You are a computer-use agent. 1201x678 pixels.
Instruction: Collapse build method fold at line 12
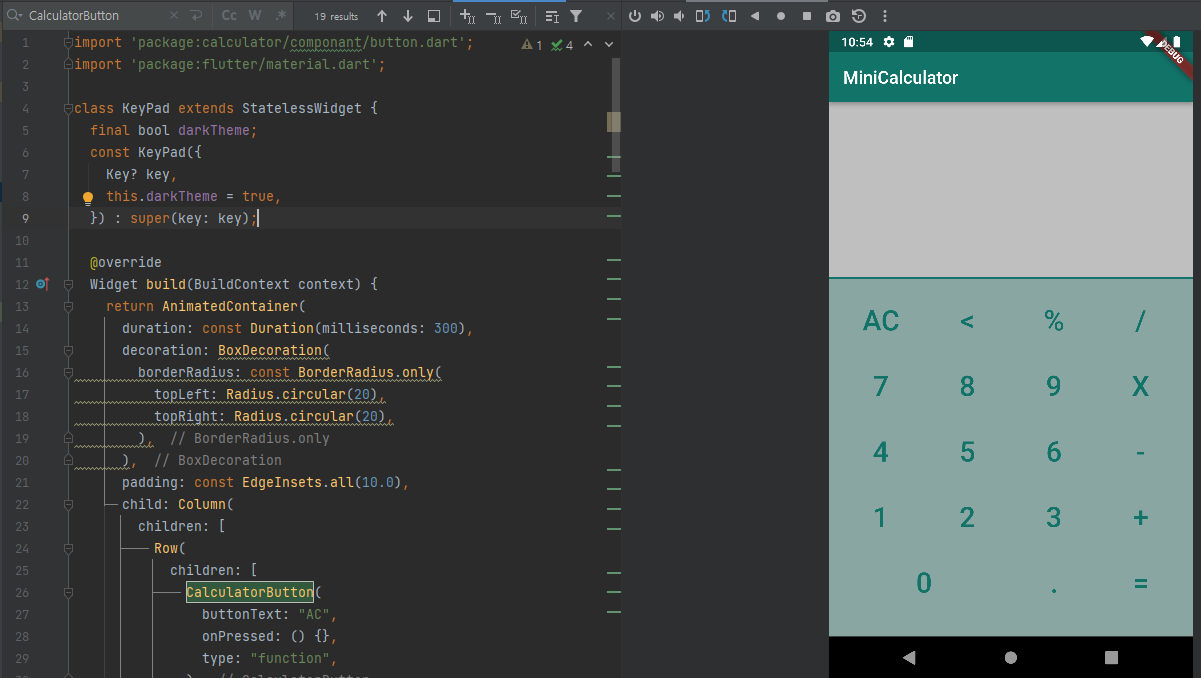click(68, 284)
